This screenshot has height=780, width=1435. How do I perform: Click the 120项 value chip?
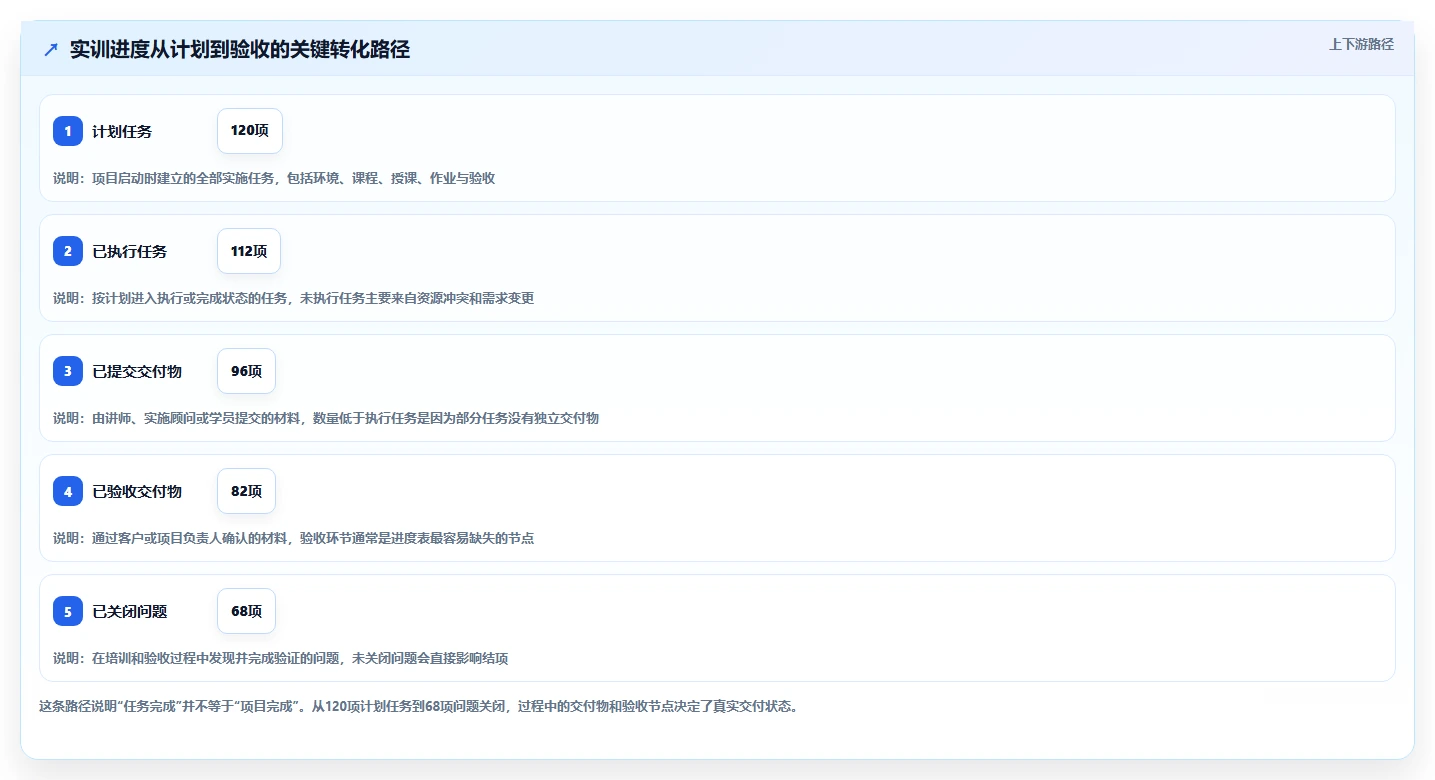pyautogui.click(x=250, y=131)
